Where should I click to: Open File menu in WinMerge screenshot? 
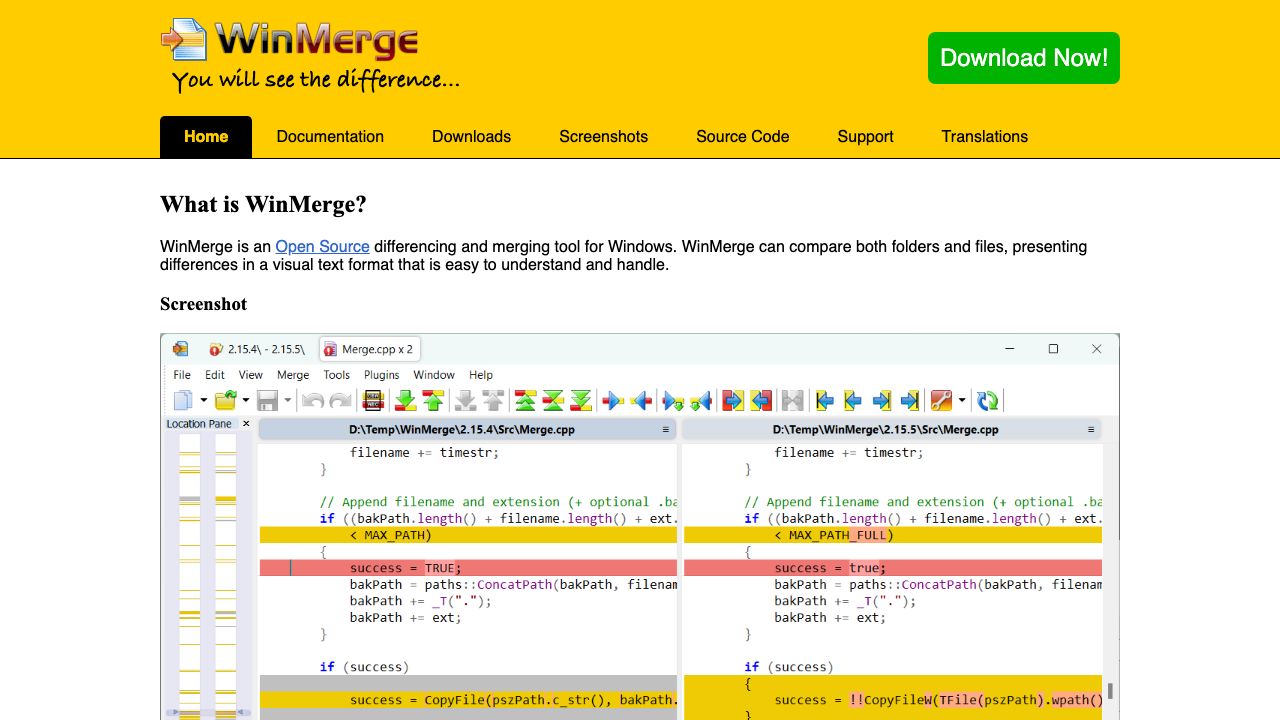(182, 375)
